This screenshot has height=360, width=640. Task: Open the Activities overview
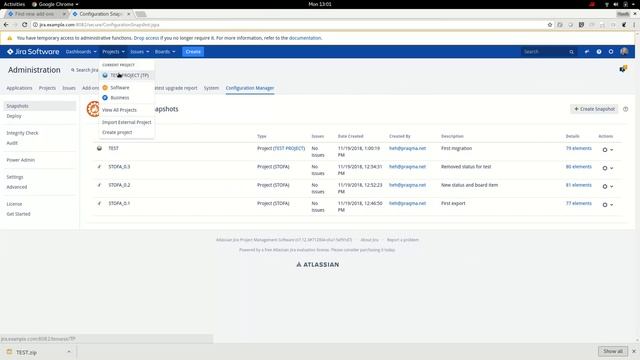pos(14,4)
